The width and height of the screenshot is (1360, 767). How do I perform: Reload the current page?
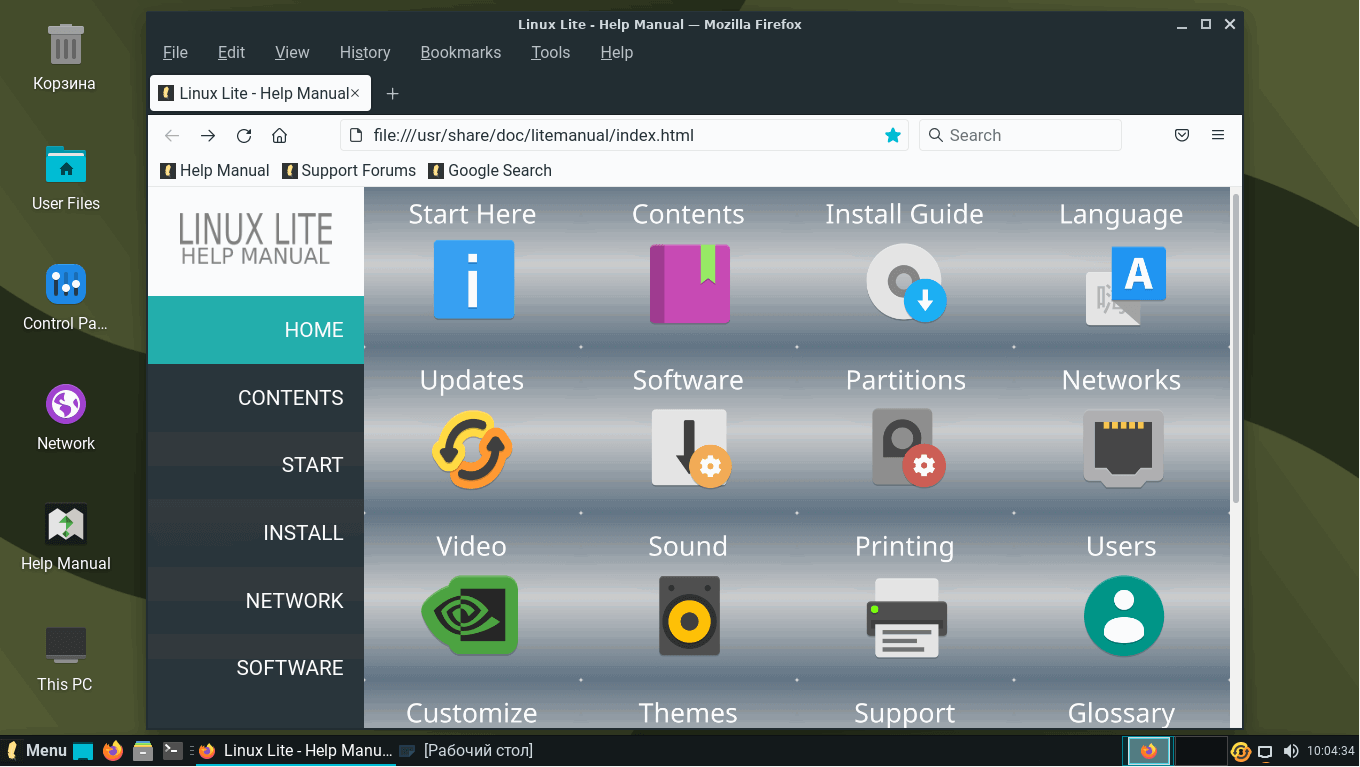(x=244, y=135)
